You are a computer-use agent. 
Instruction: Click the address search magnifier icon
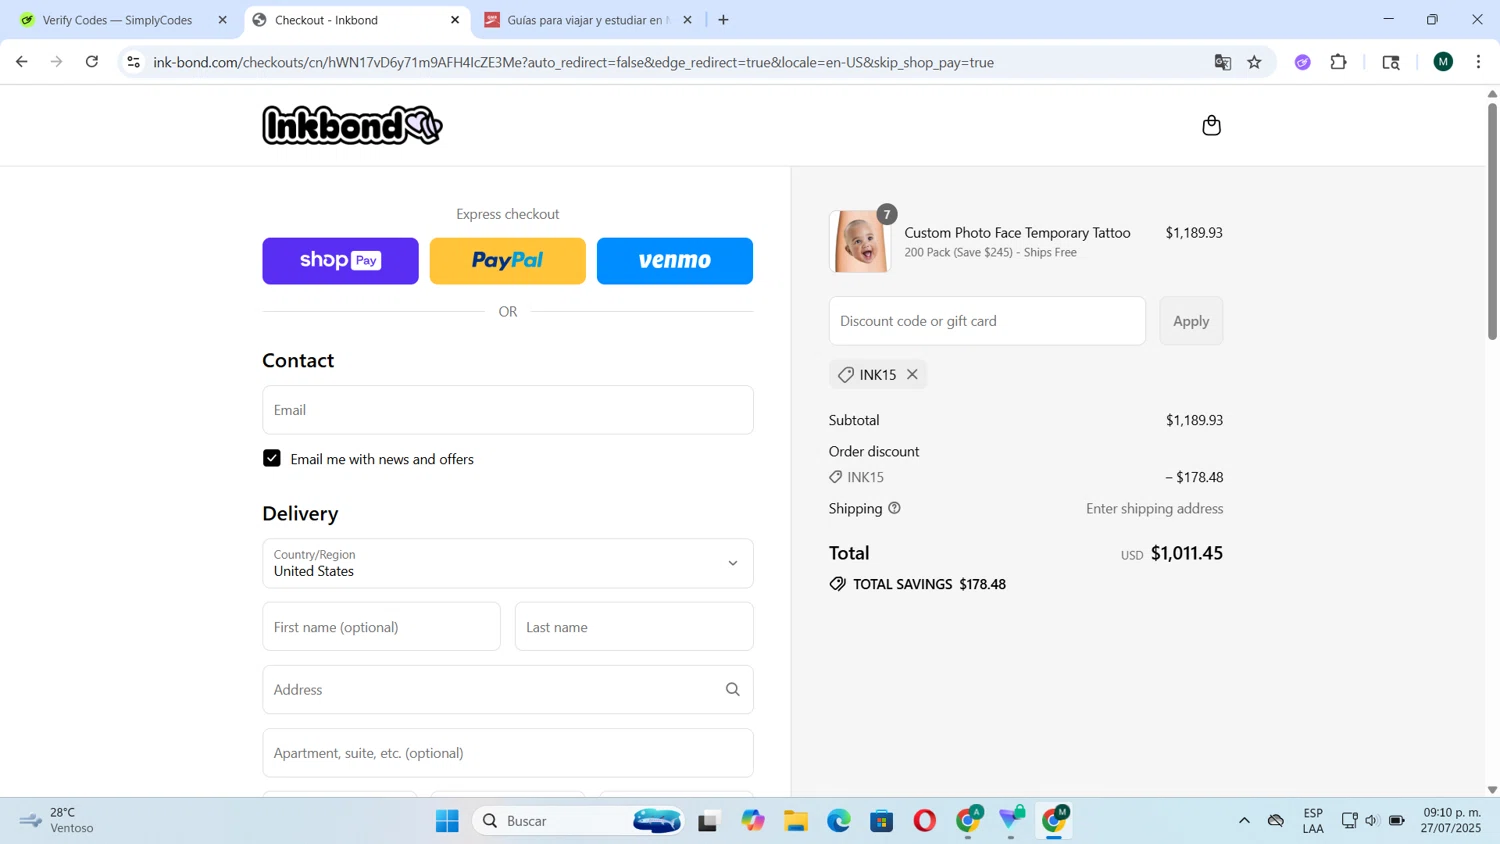coord(732,690)
